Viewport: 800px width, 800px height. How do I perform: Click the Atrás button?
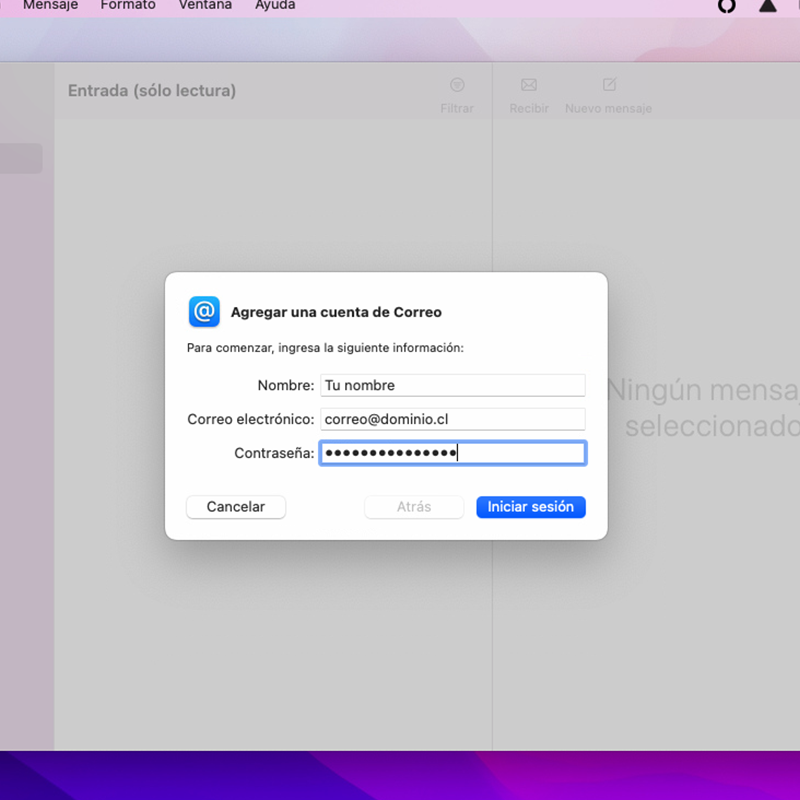(414, 507)
